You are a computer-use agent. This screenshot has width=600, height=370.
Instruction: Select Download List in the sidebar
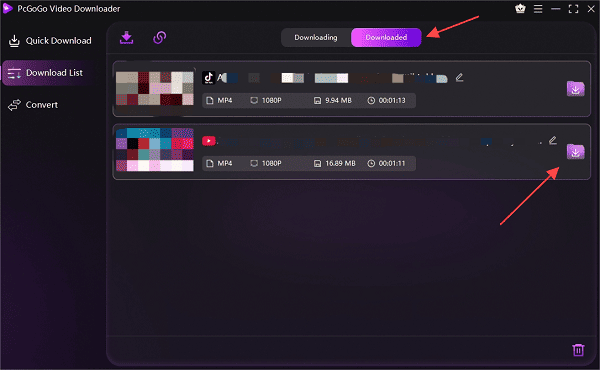pyautogui.click(x=48, y=73)
